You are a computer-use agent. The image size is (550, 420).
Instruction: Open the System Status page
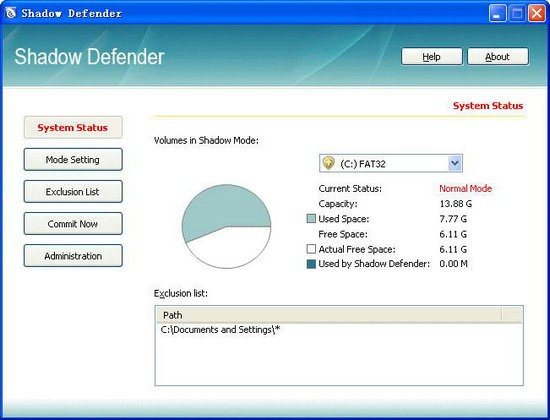[73, 127]
